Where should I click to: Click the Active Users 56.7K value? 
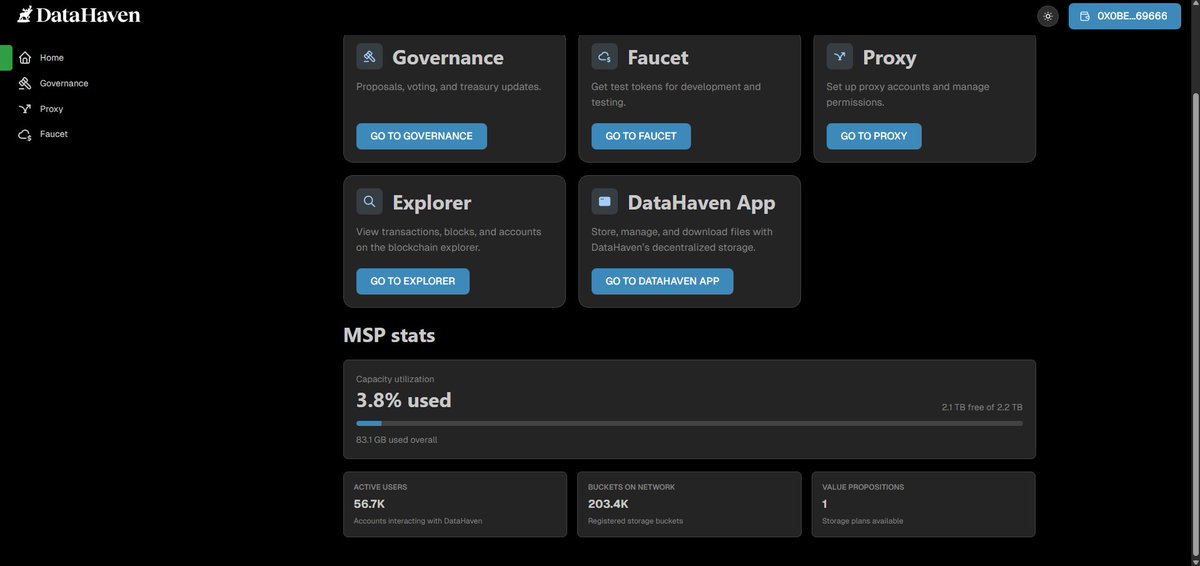(369, 504)
